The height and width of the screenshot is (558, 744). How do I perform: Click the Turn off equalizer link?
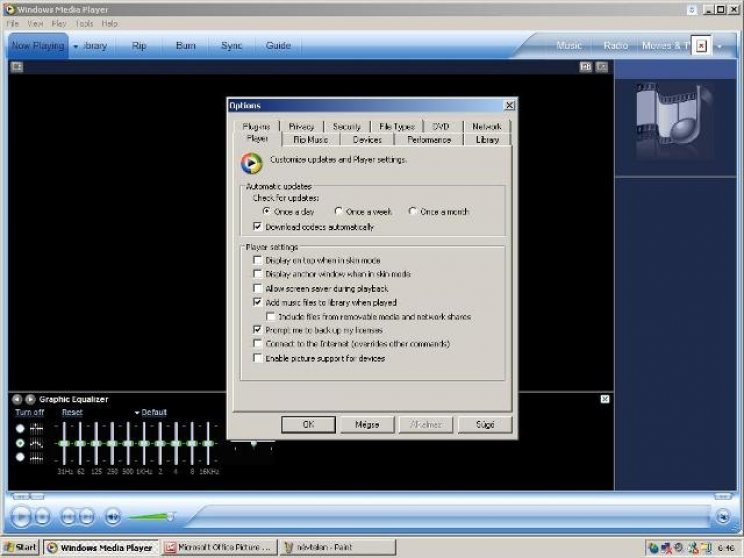point(29,412)
